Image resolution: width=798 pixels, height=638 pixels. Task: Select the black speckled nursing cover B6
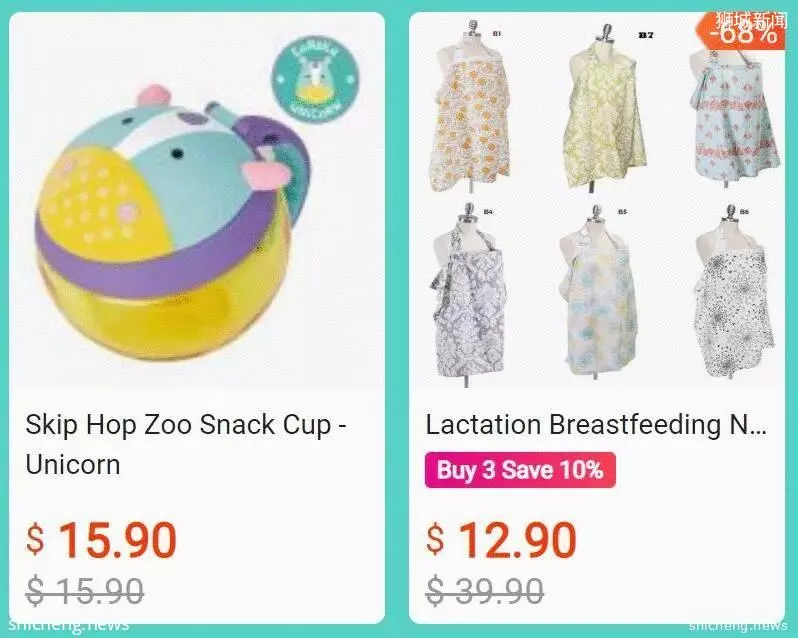(733, 293)
